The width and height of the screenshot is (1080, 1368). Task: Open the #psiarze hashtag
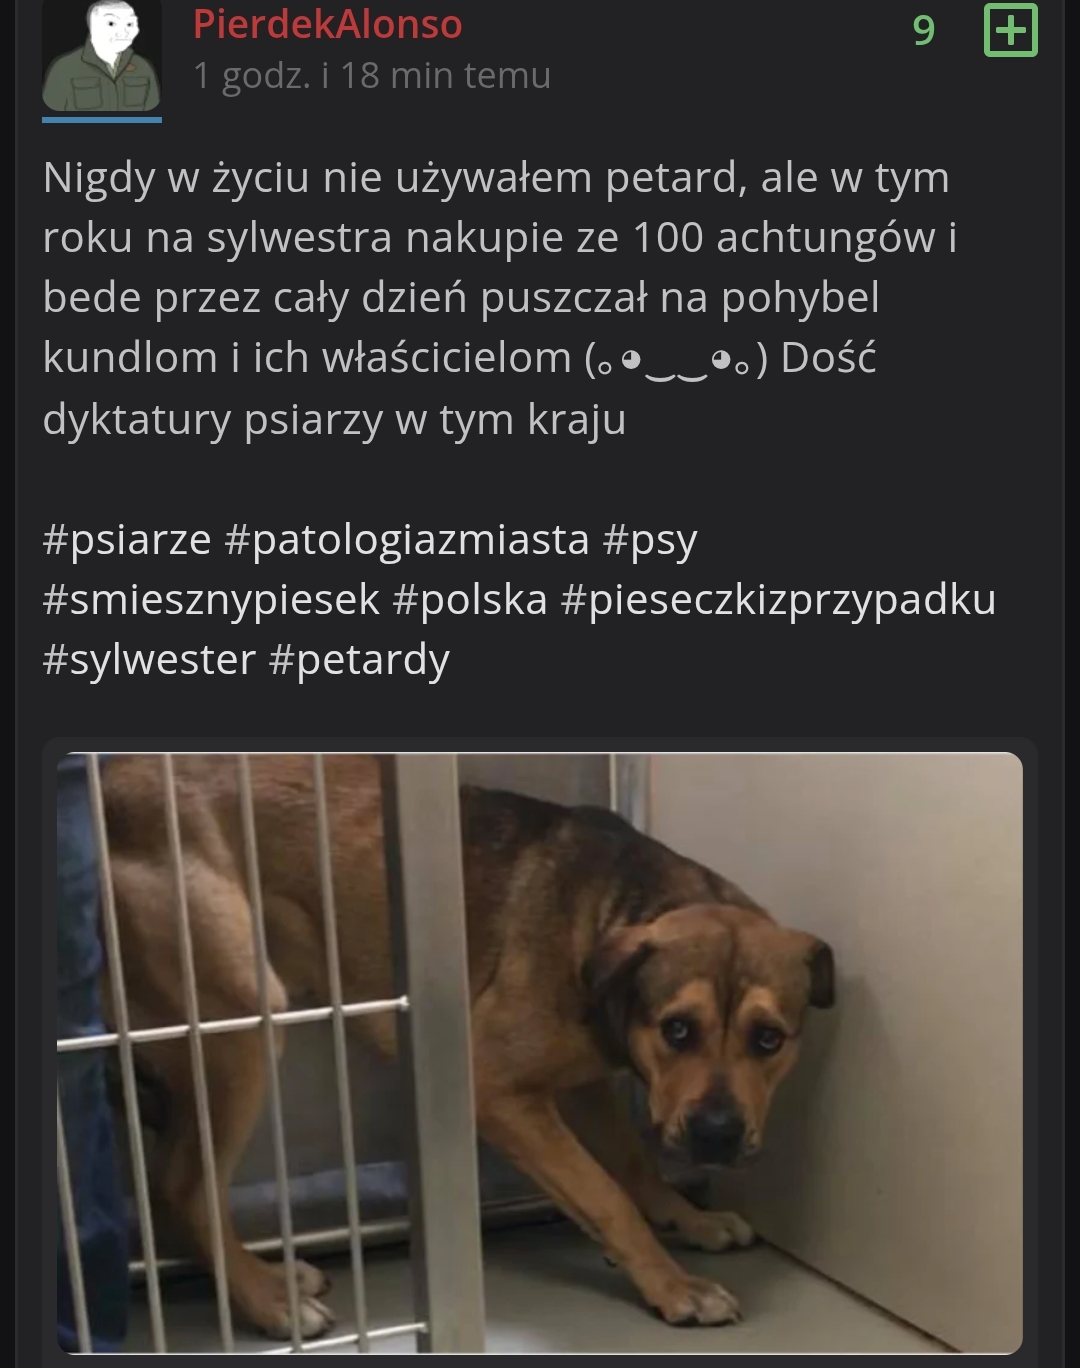[x=127, y=540]
